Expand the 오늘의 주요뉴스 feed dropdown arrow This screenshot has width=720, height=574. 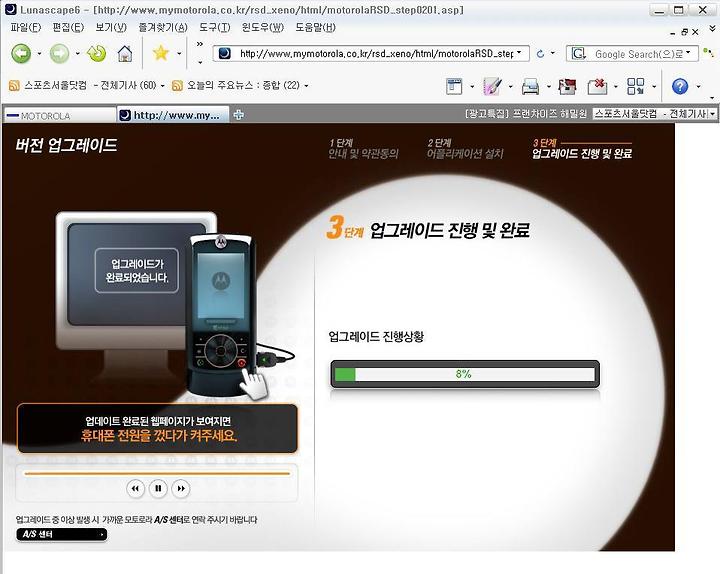(x=306, y=86)
